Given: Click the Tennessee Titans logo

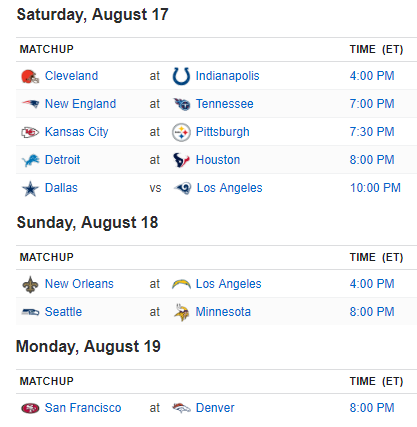Looking at the screenshot, I should coord(182,104).
